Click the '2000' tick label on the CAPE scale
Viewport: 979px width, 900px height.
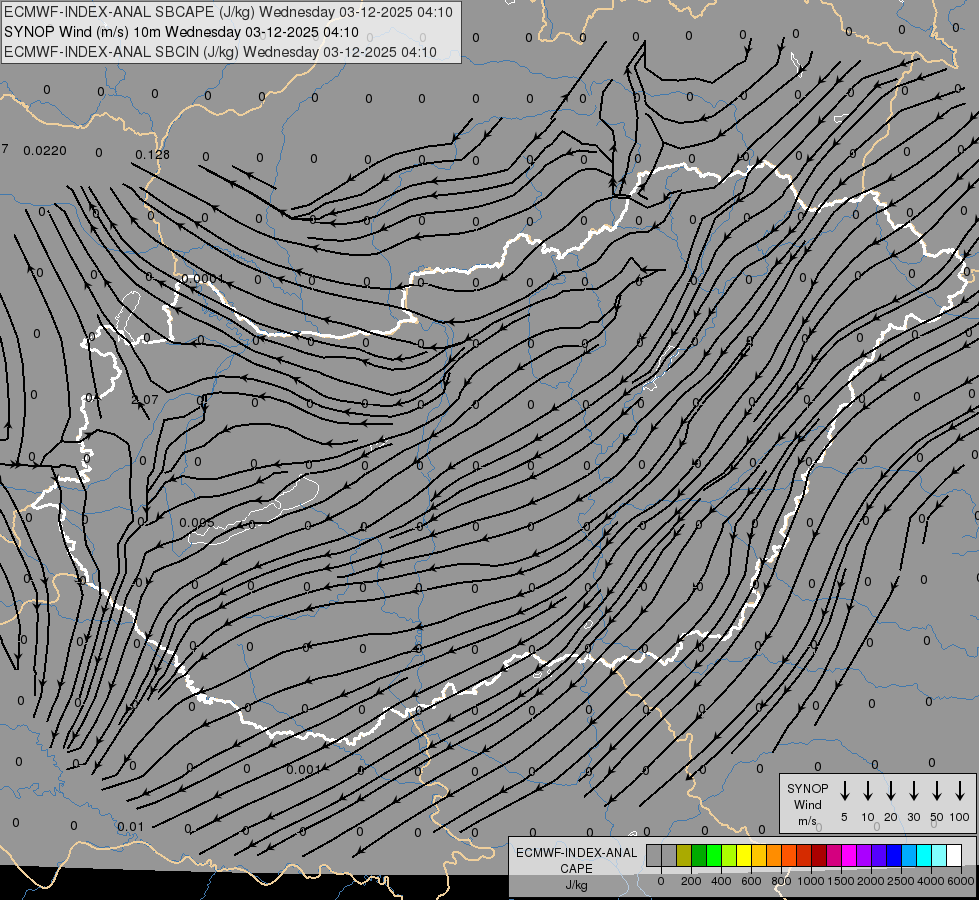click(x=871, y=881)
